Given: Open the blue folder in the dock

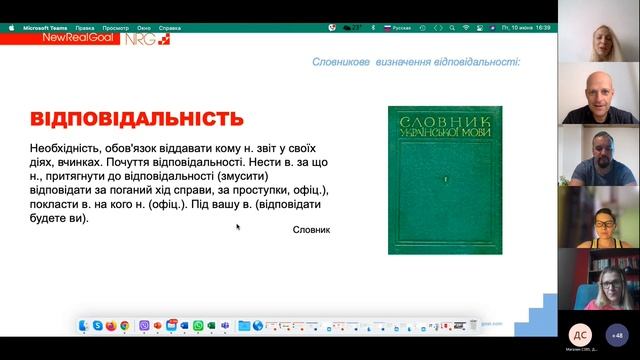Looking at the screenshot, I should (244, 325).
